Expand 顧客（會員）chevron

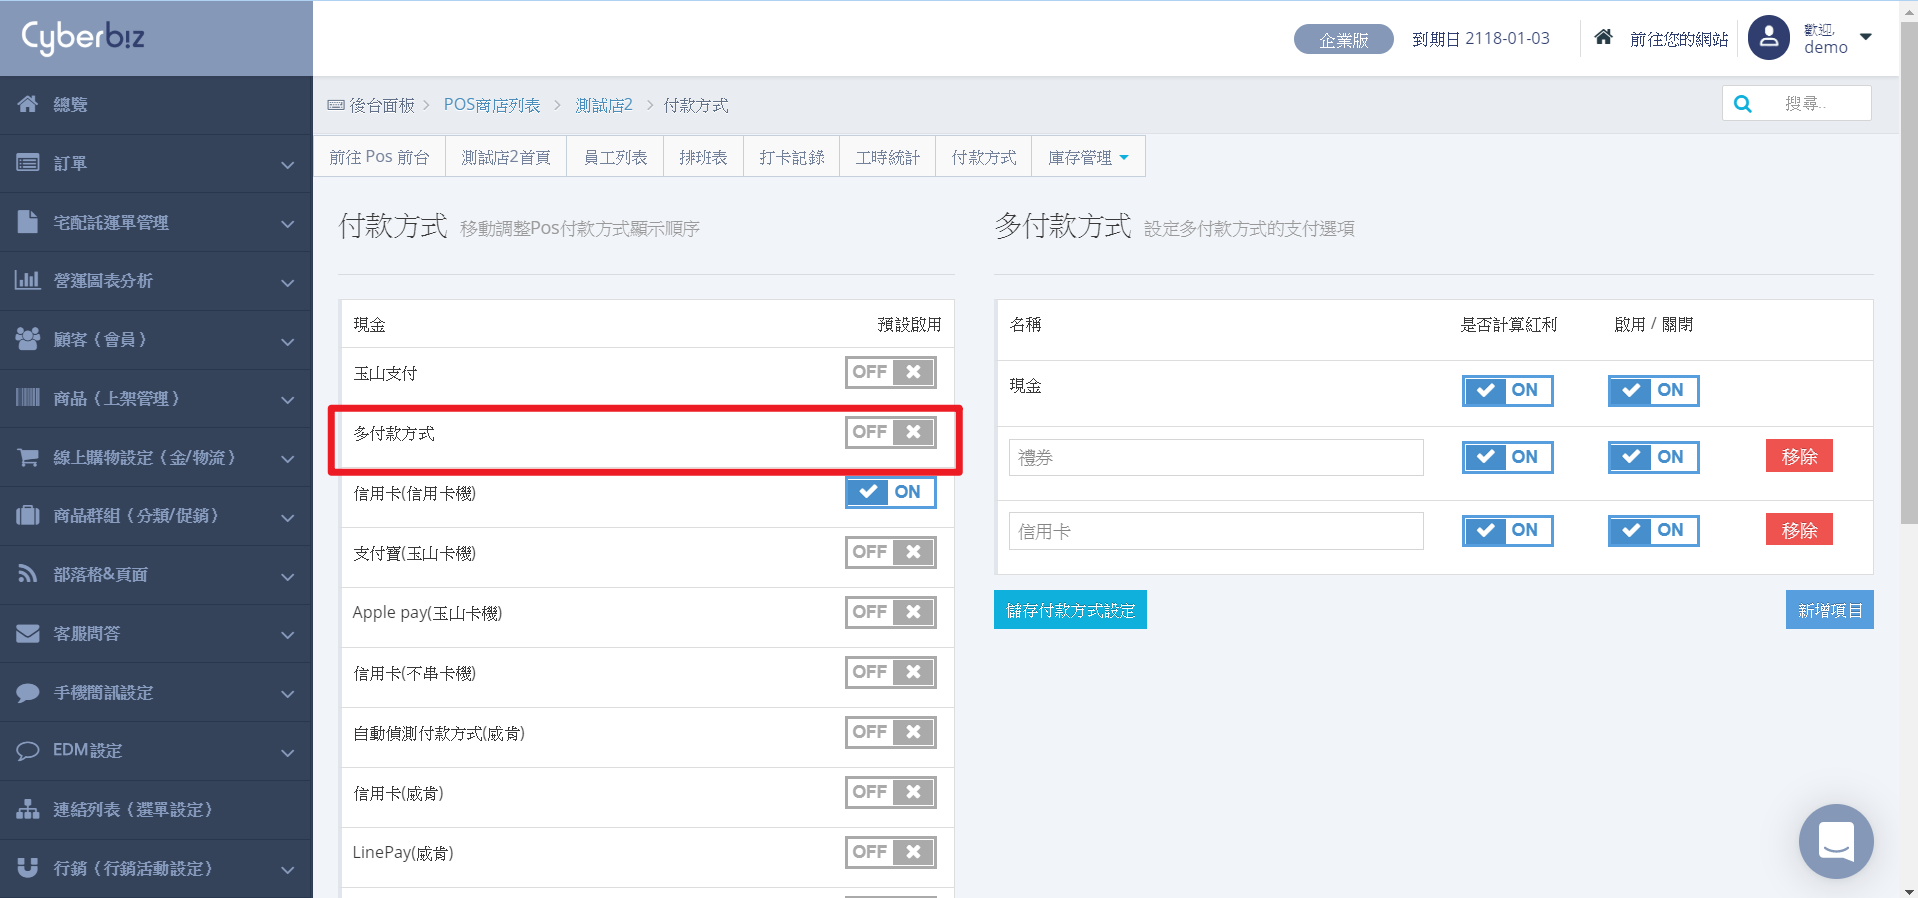tap(288, 341)
